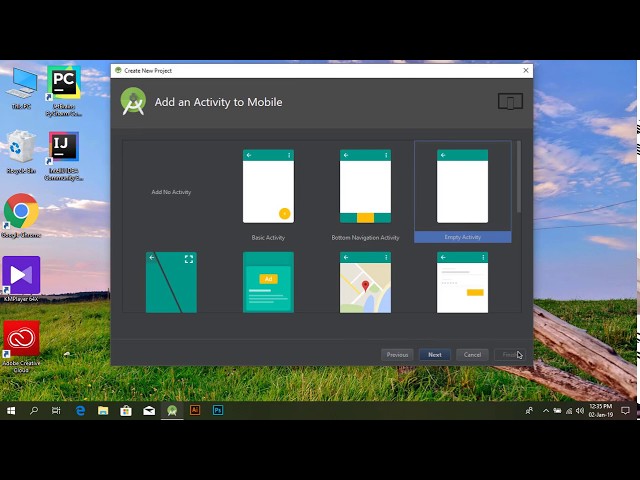This screenshot has height=480, width=640.
Task: Launch Microsoft Edge from taskbar
Action: 80,411
